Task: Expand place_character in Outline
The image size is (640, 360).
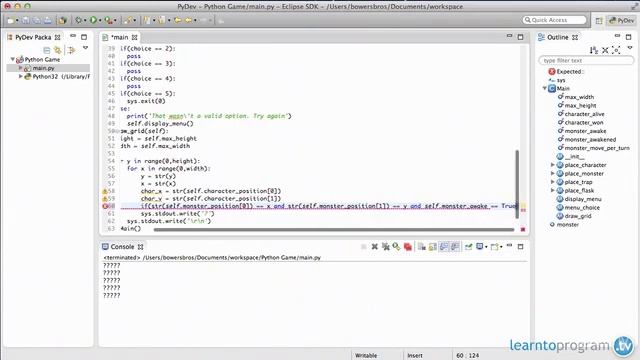Action: coord(553,165)
